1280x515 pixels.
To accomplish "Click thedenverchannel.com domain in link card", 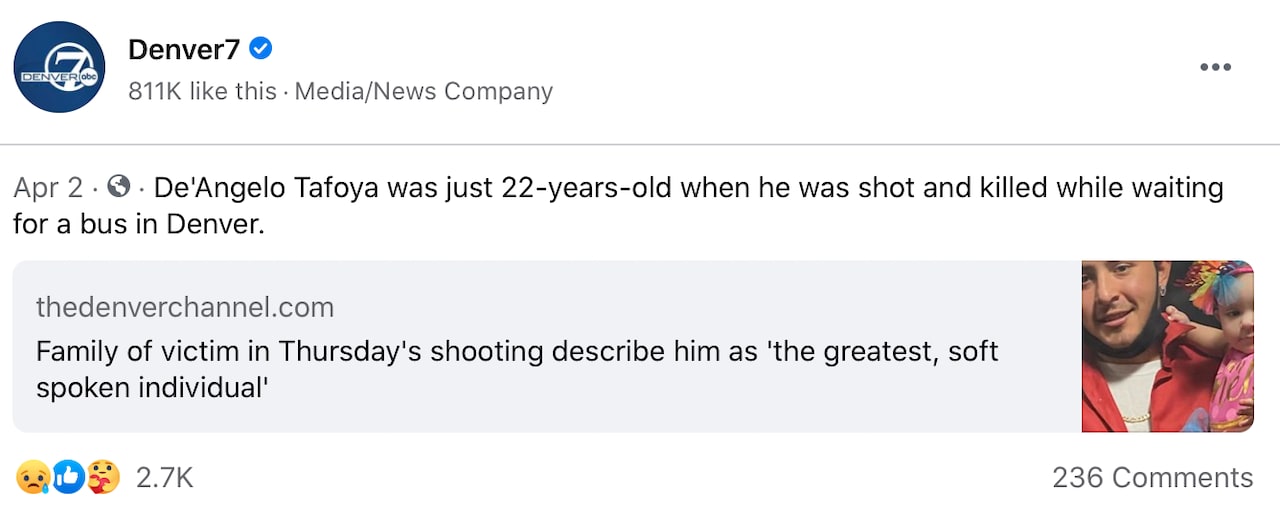I will pyautogui.click(x=185, y=307).
